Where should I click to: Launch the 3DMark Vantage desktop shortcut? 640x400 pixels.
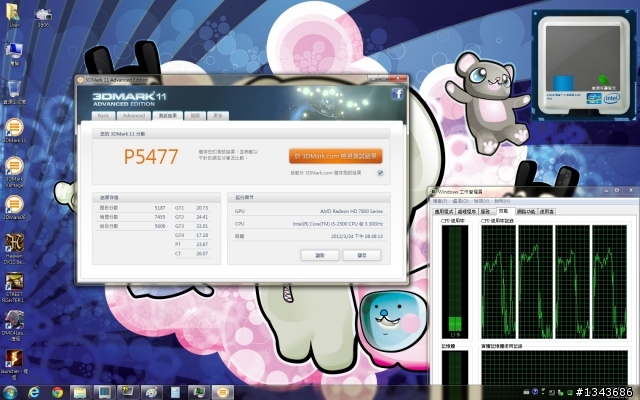point(14,171)
